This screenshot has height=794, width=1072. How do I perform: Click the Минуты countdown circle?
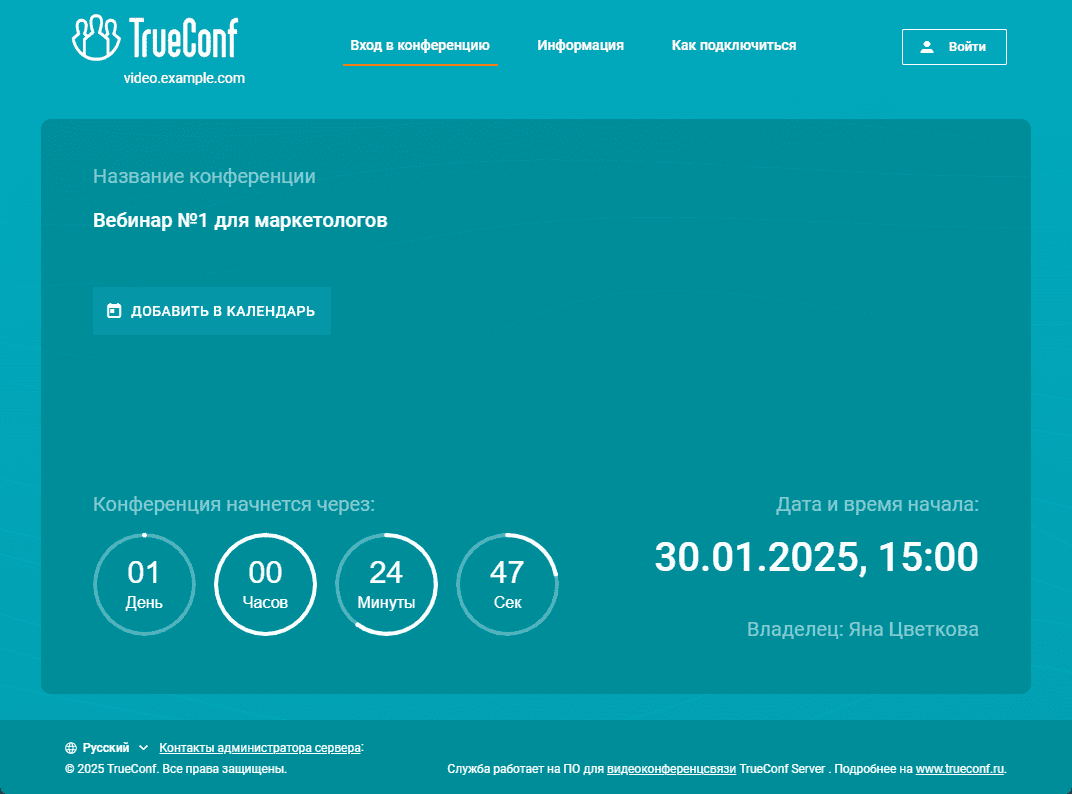point(386,584)
